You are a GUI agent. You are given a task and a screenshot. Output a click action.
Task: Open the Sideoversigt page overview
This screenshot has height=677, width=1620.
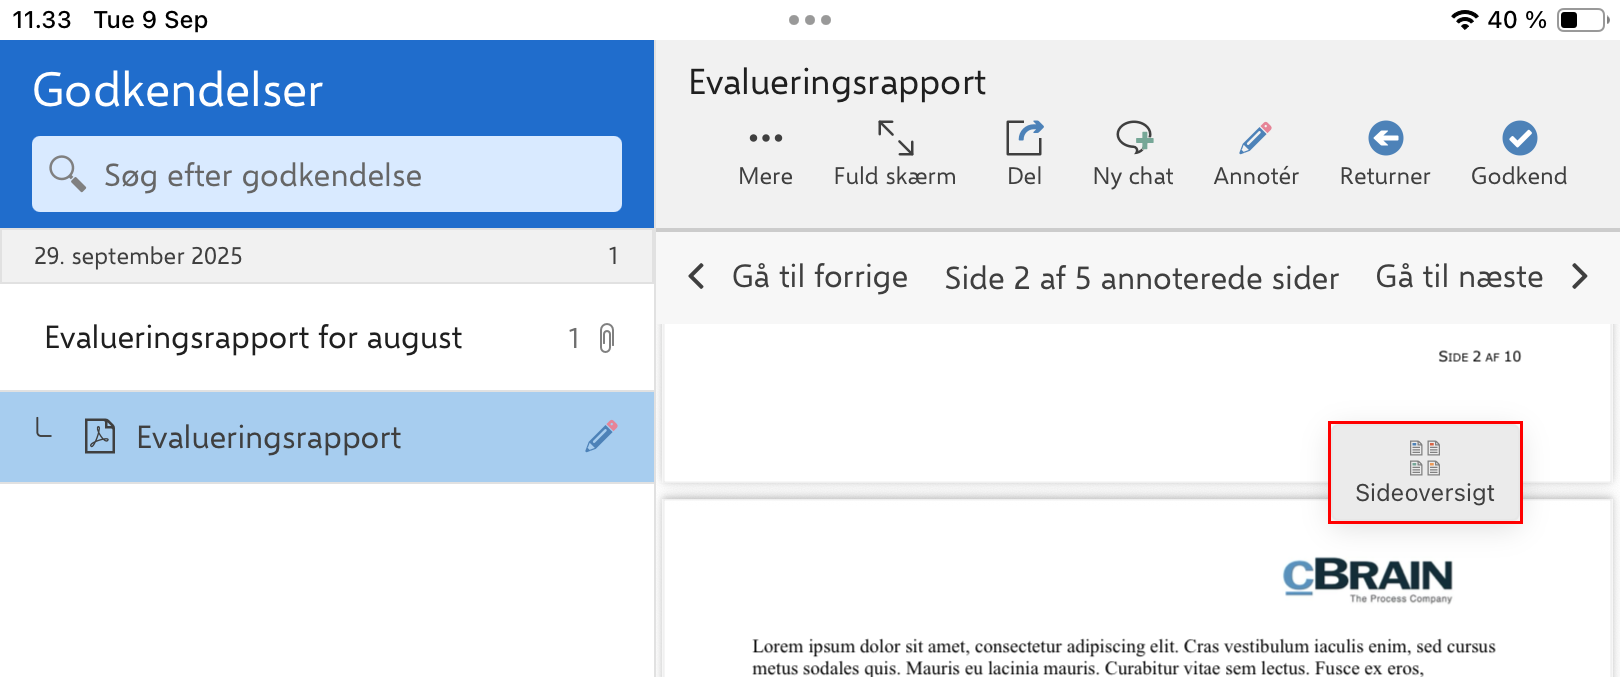pyautogui.click(x=1425, y=472)
